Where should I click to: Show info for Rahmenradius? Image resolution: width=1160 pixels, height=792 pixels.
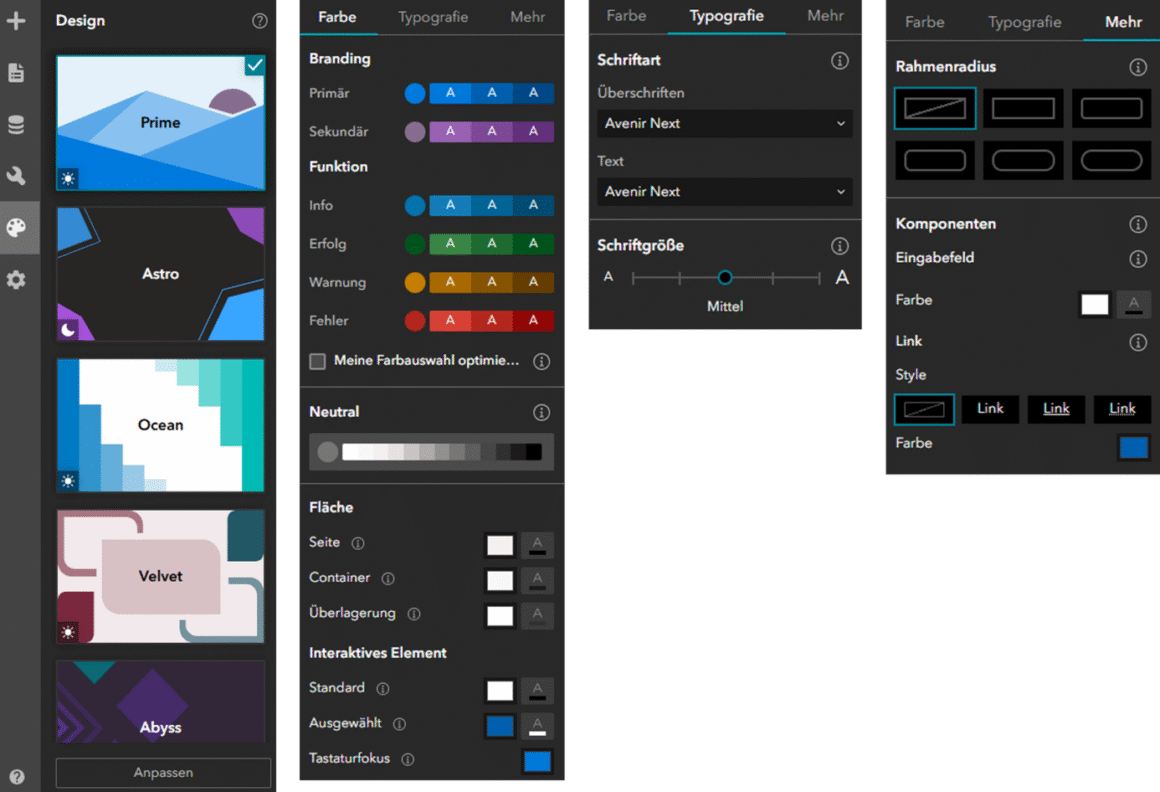(1138, 67)
